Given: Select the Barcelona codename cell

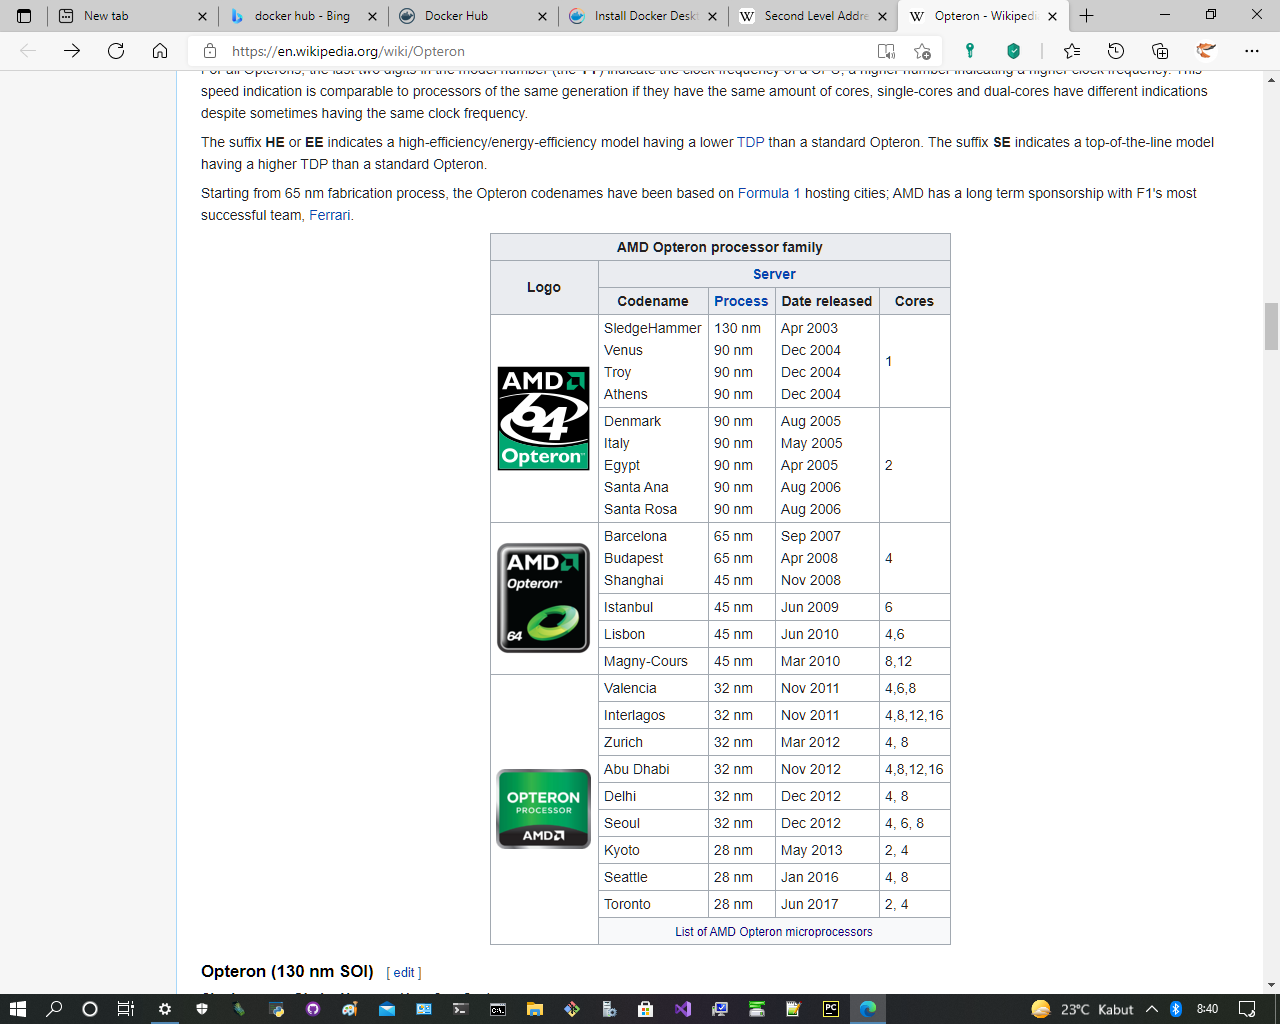Looking at the screenshot, I should [x=635, y=536].
